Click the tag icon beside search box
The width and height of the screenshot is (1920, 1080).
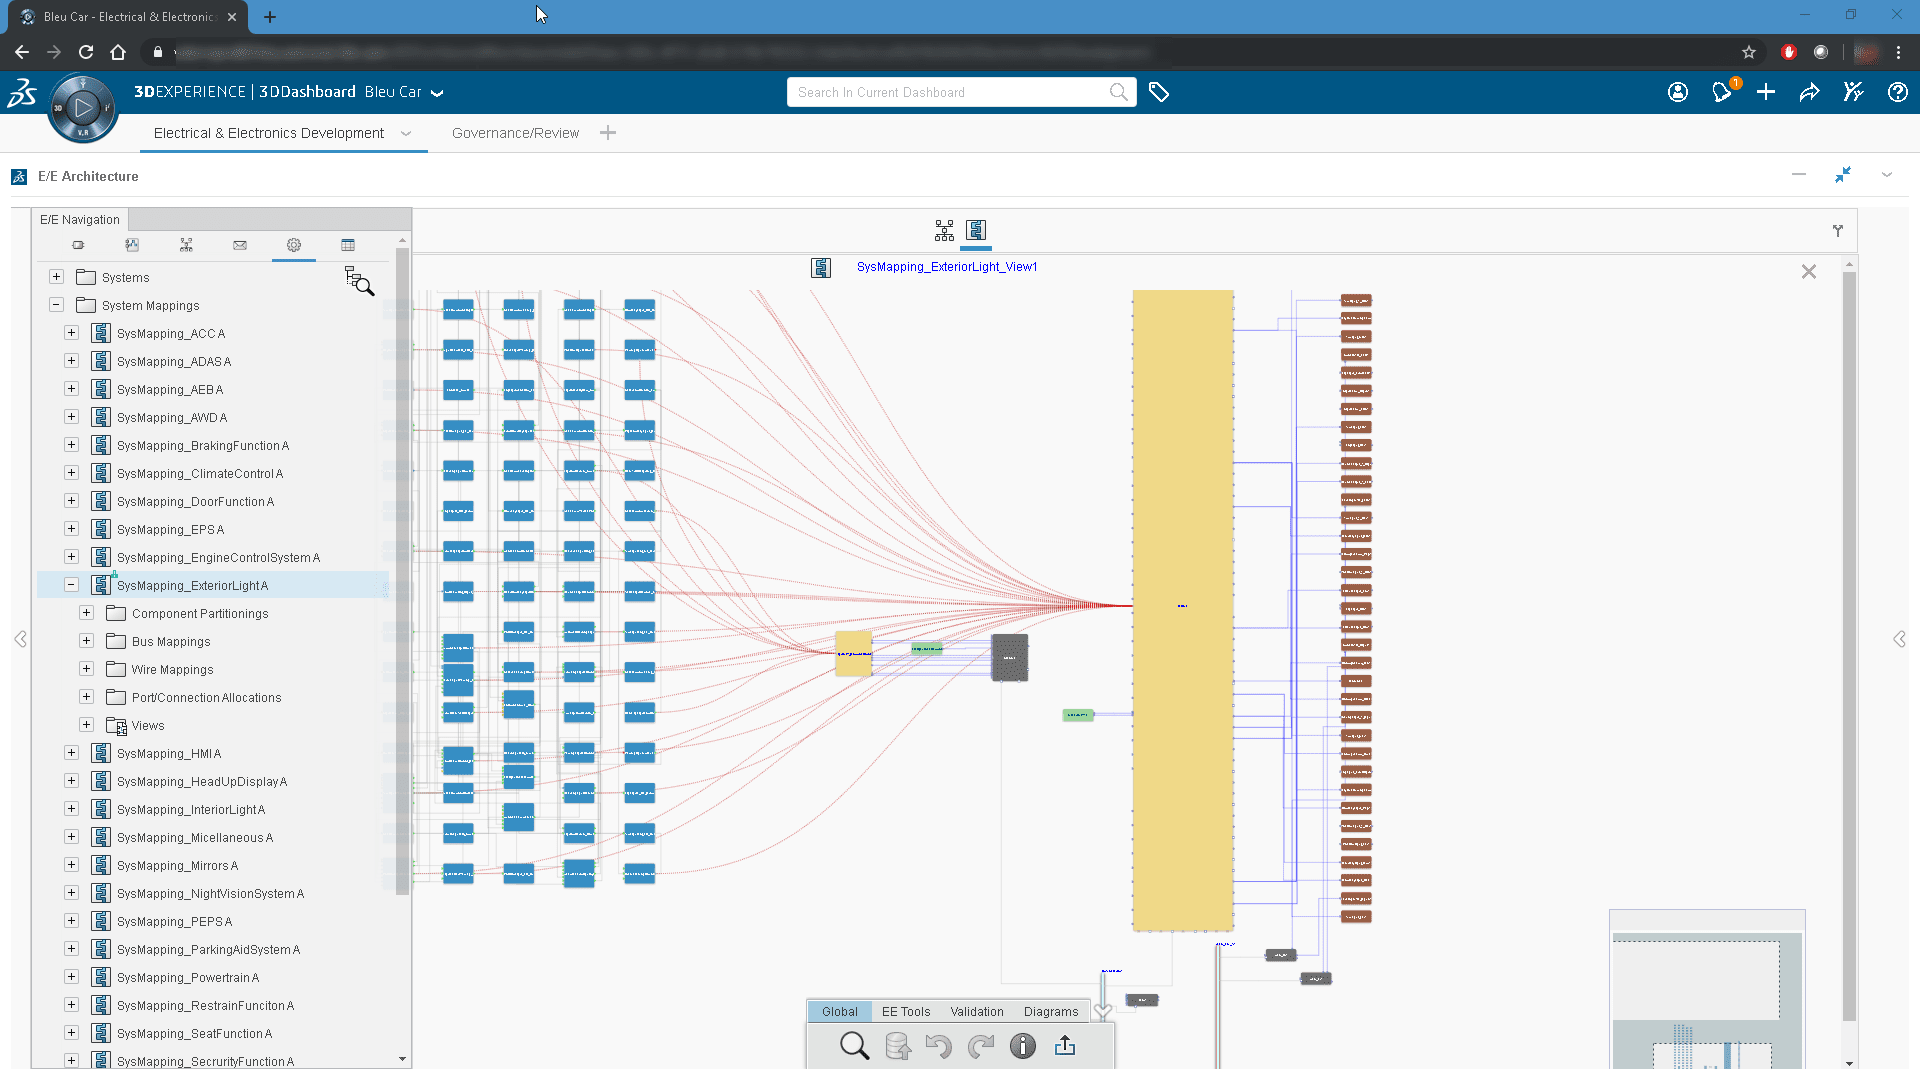point(1159,92)
